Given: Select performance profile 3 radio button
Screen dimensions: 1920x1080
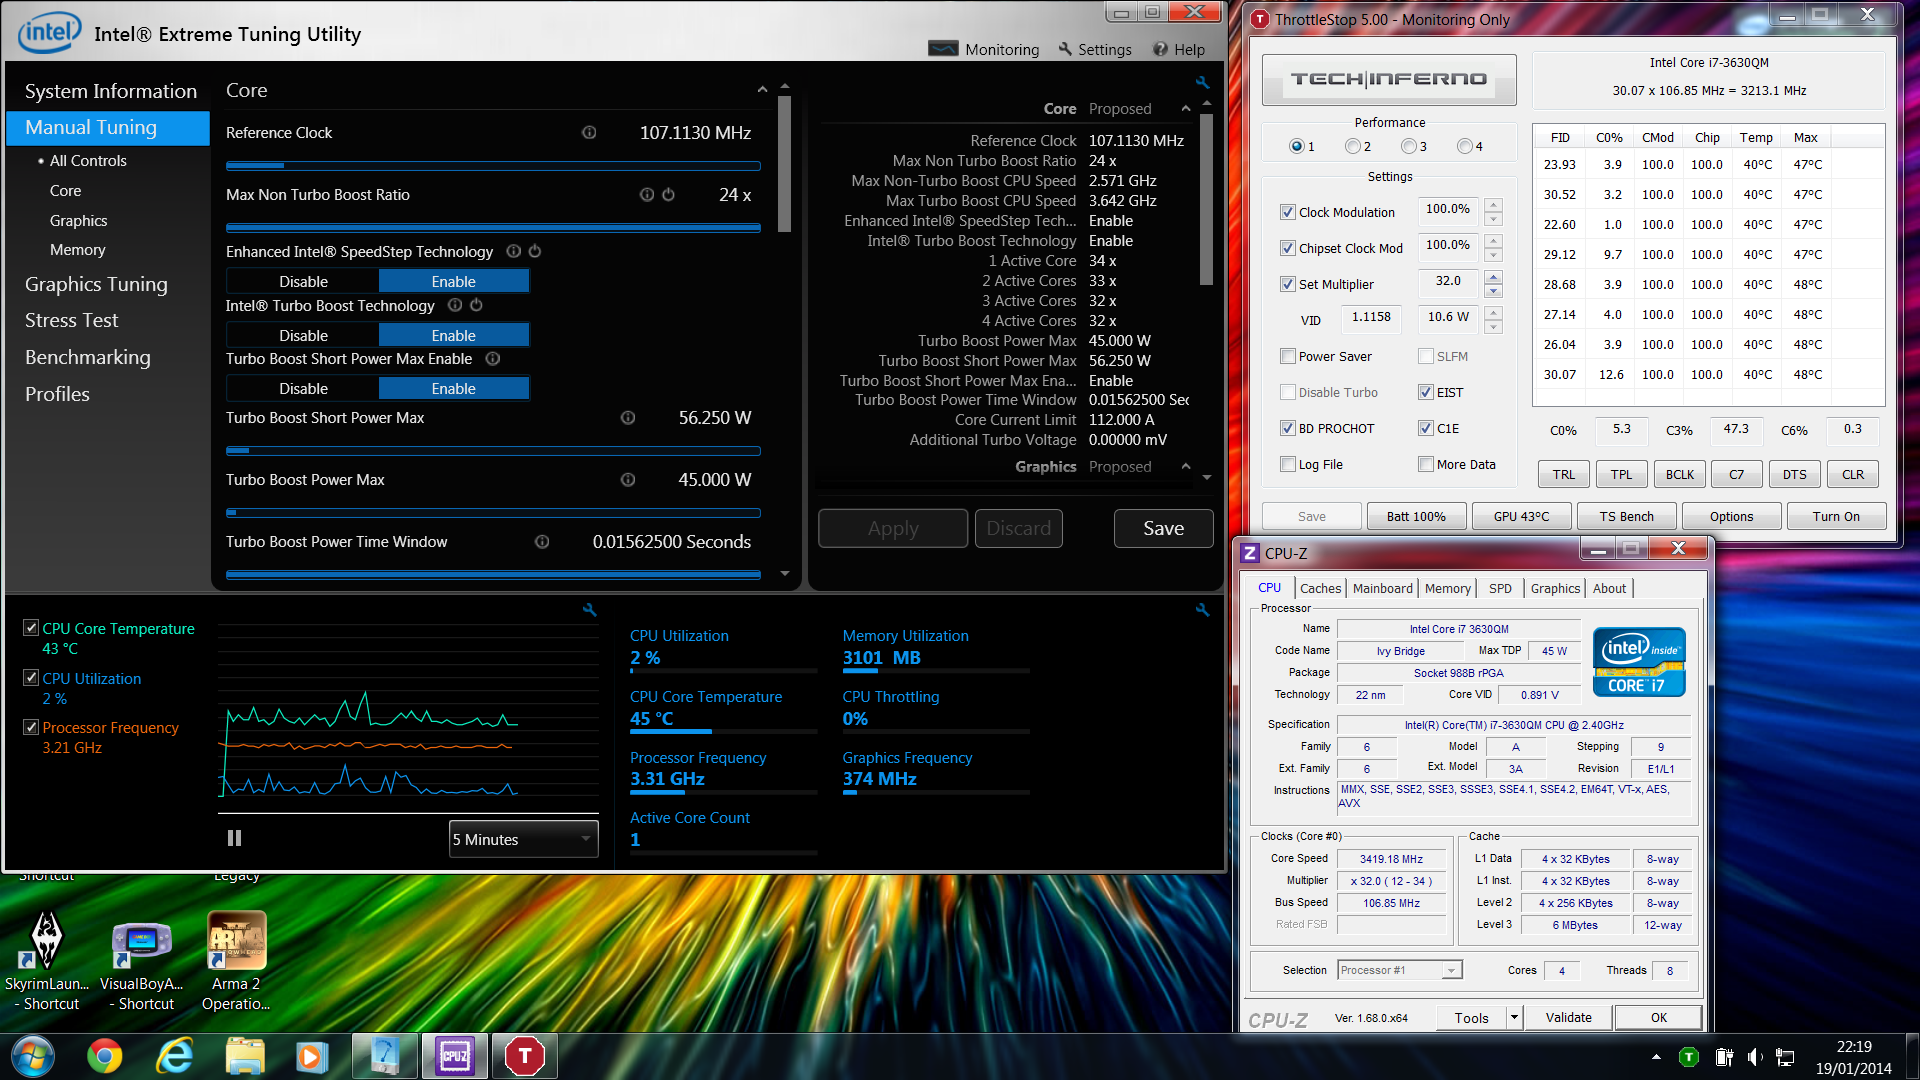Looking at the screenshot, I should [x=1408, y=146].
